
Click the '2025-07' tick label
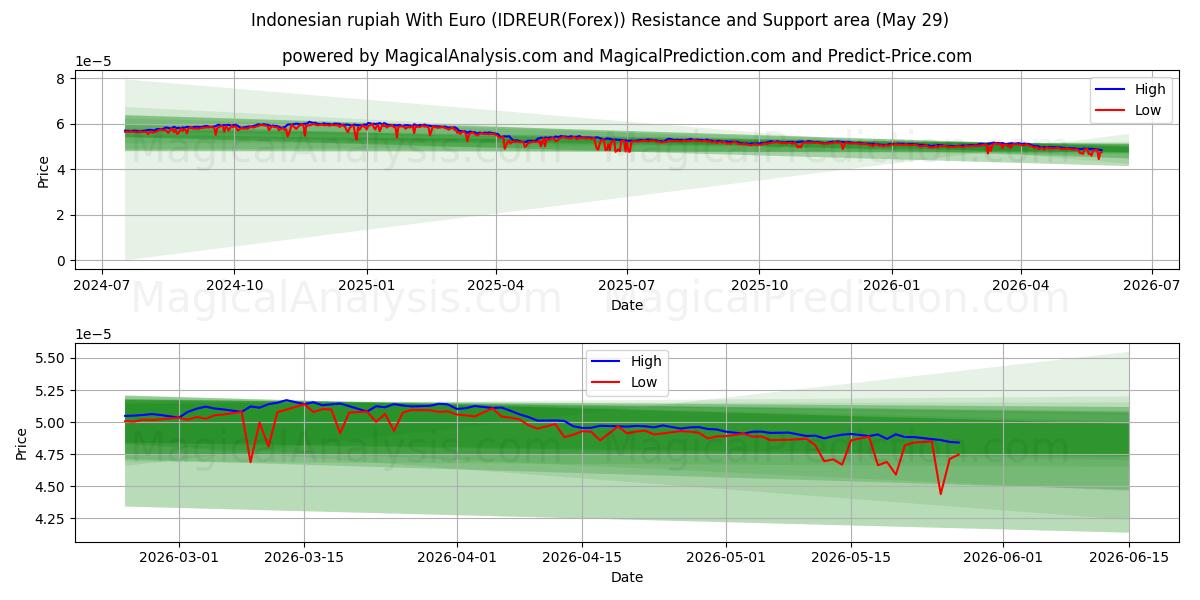pos(627,285)
